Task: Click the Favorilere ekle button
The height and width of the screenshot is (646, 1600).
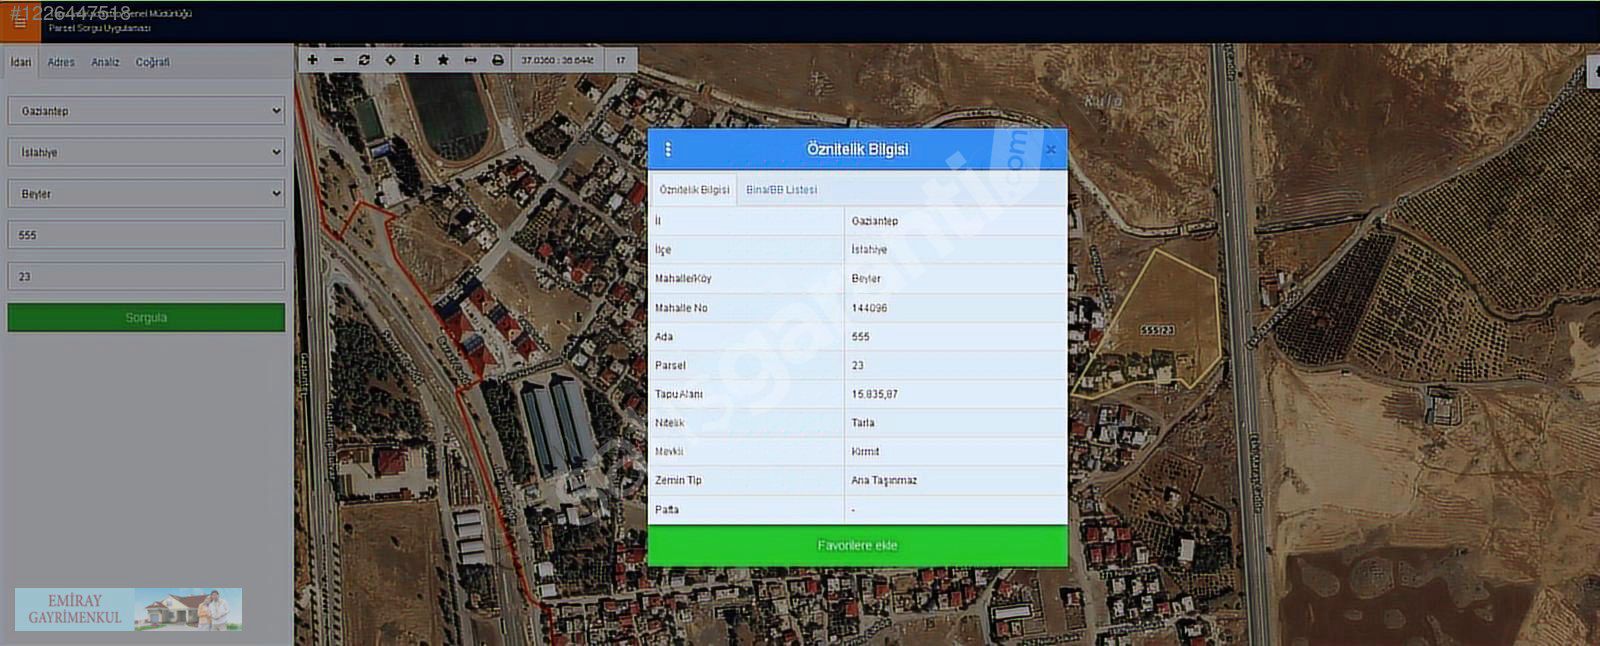Action: click(x=857, y=545)
